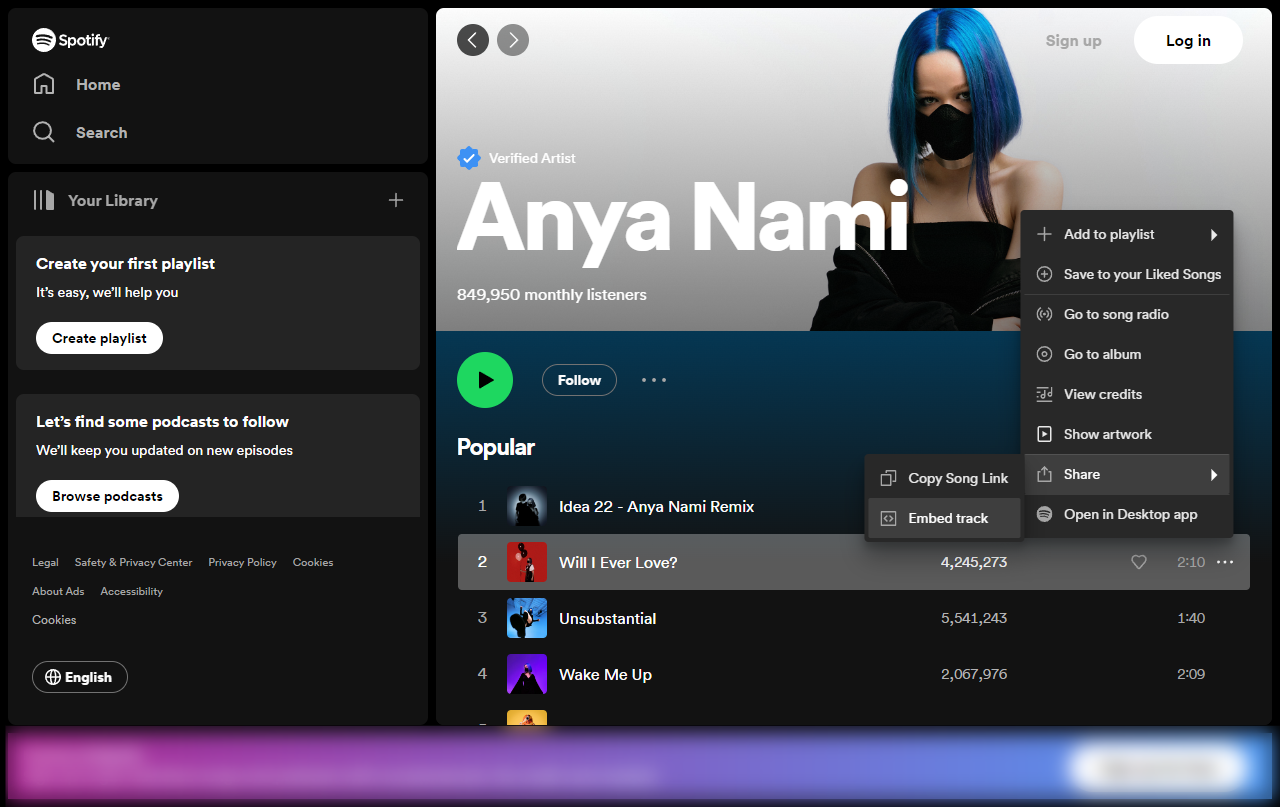The image size is (1280, 807).
Task: Navigate forward with the right arrow button
Action: click(x=513, y=40)
